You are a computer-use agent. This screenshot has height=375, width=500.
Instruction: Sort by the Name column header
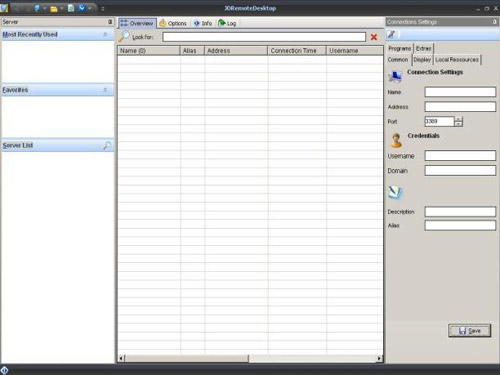point(149,51)
